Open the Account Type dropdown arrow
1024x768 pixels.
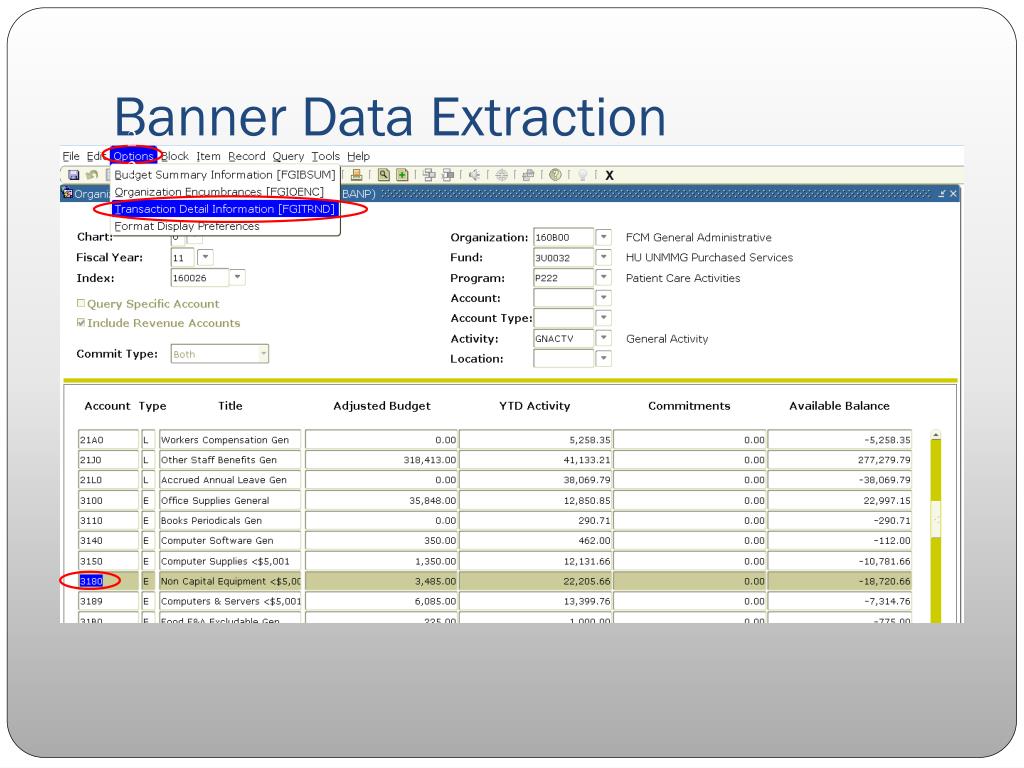coord(603,318)
